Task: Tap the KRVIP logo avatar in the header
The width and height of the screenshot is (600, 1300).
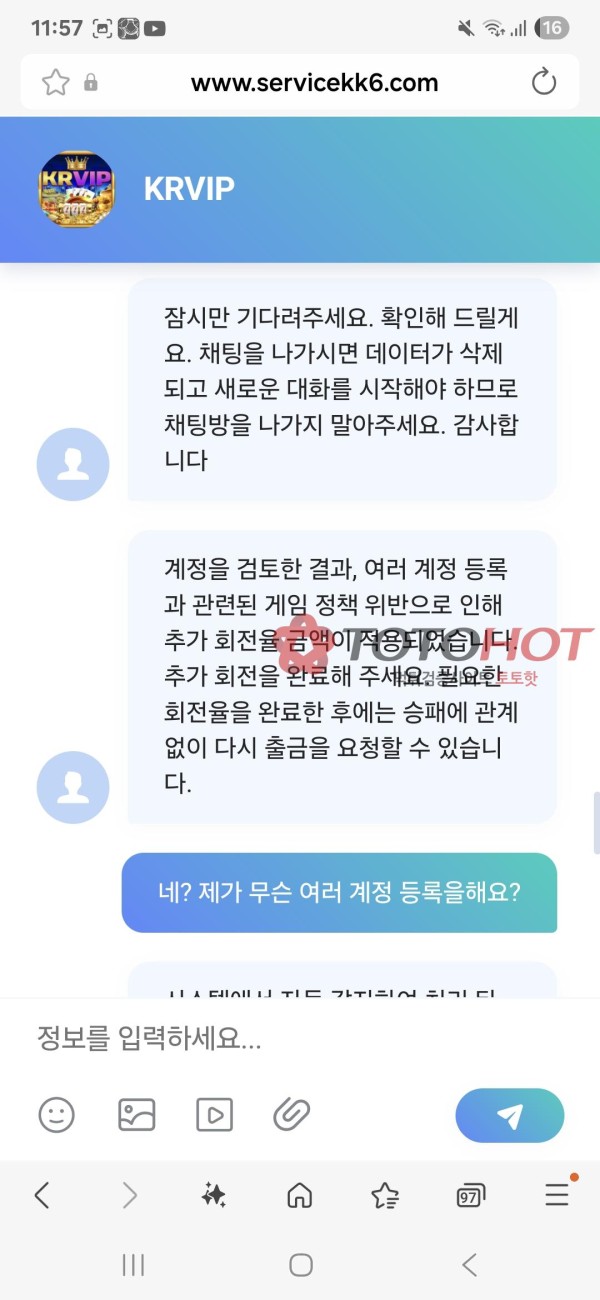Action: coord(76,189)
